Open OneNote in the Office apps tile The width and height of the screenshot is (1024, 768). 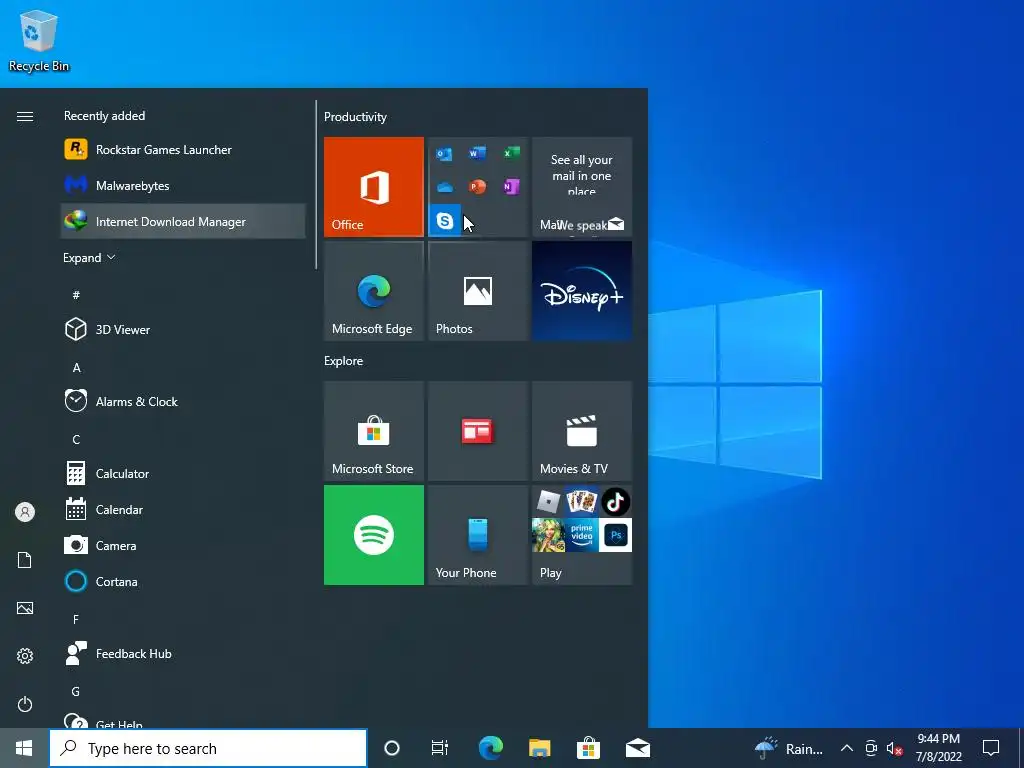(x=511, y=187)
